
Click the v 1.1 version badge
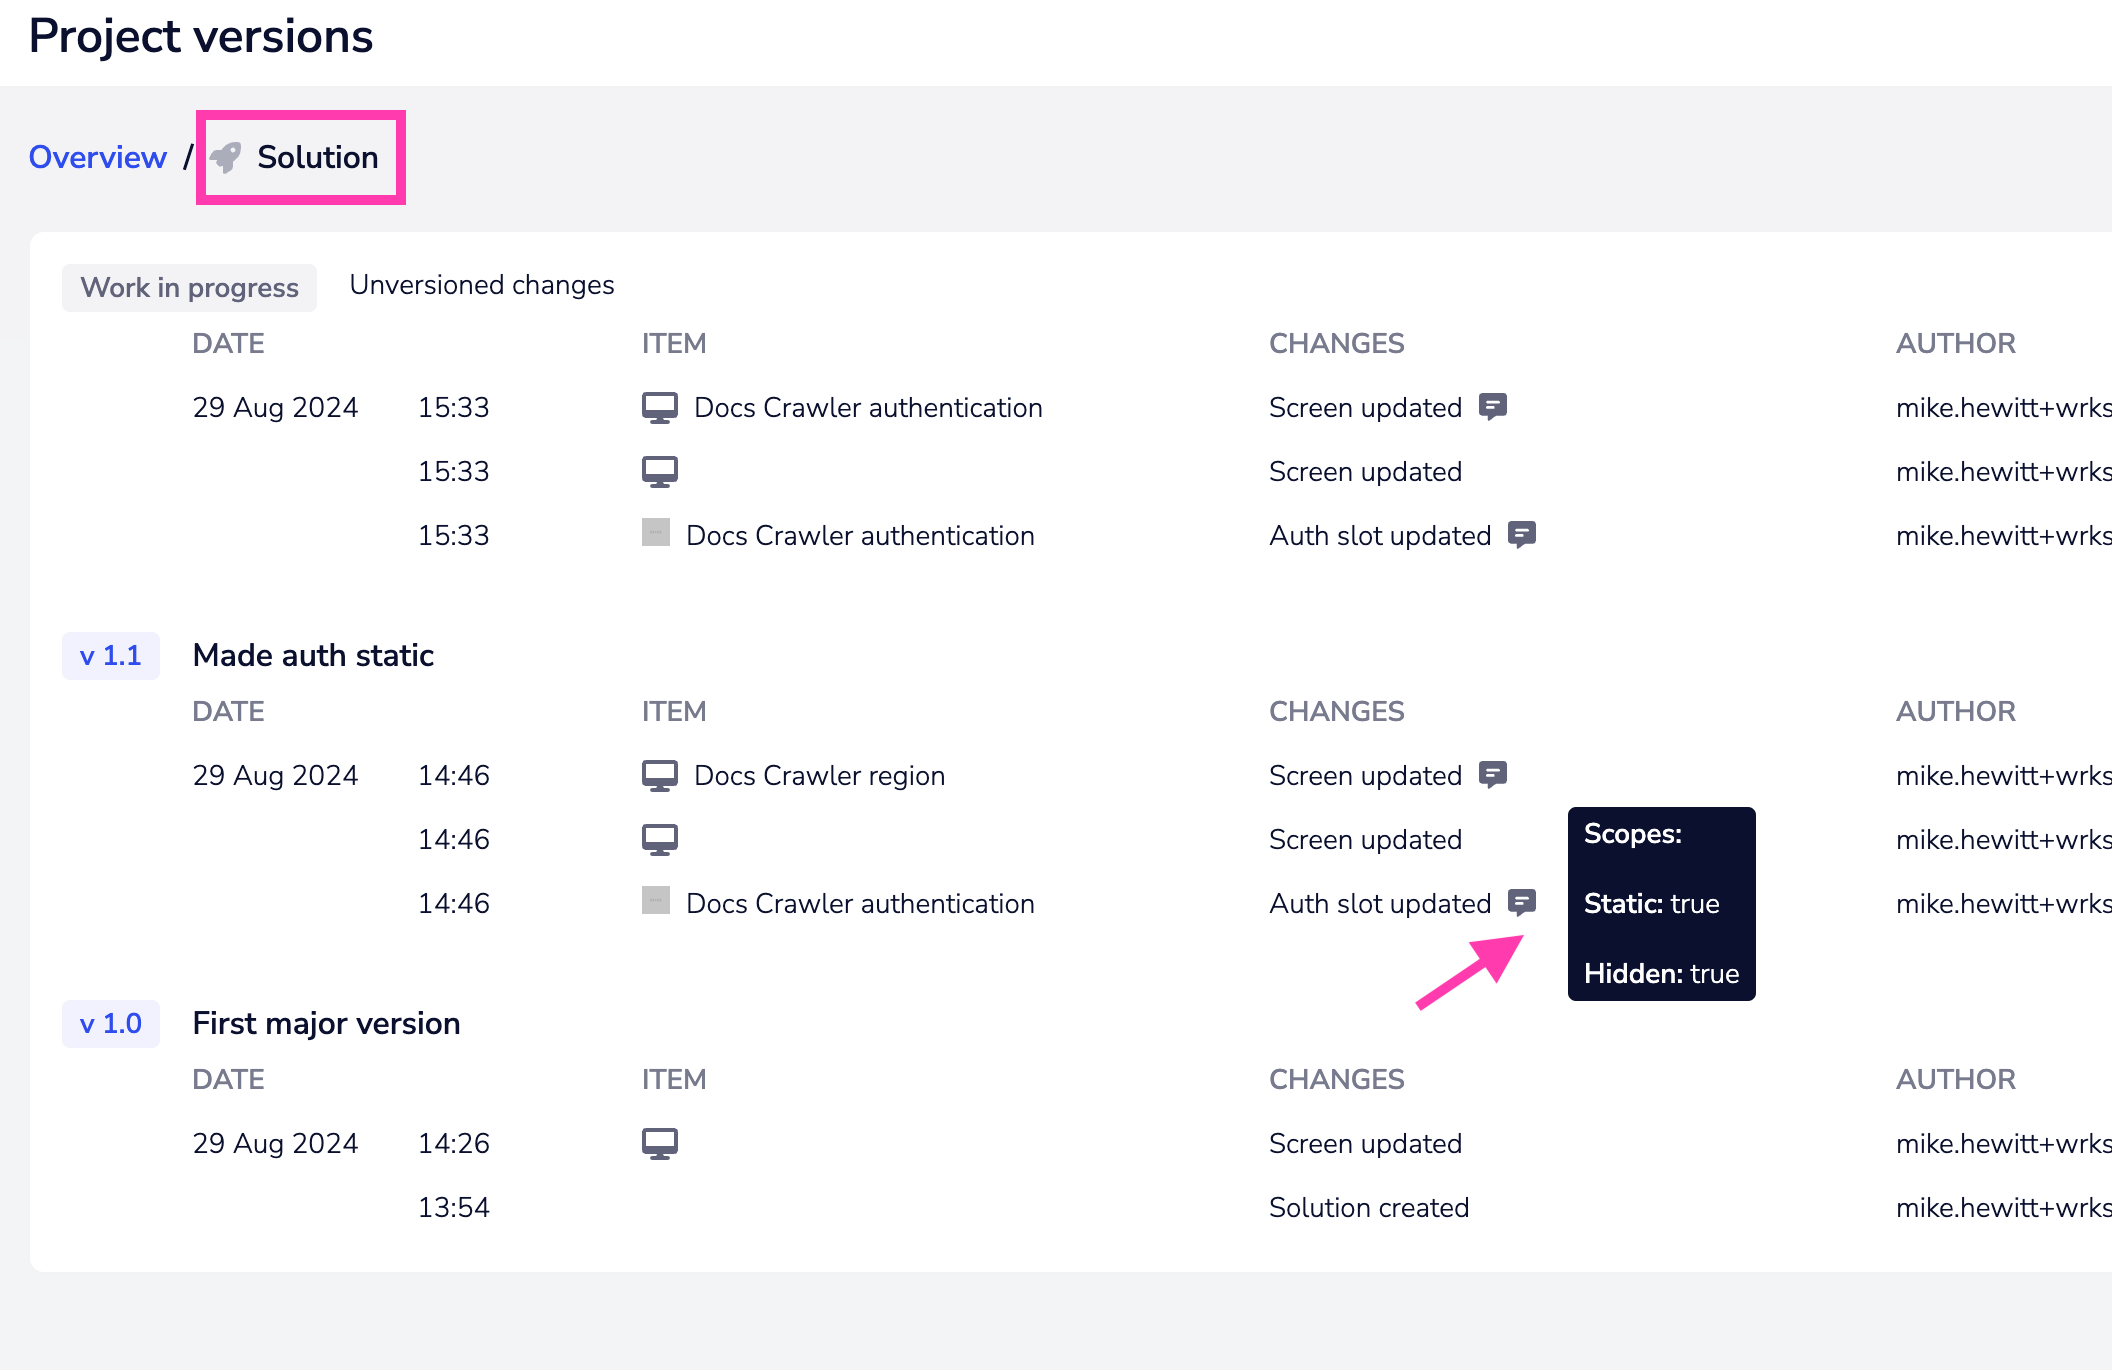(x=110, y=655)
